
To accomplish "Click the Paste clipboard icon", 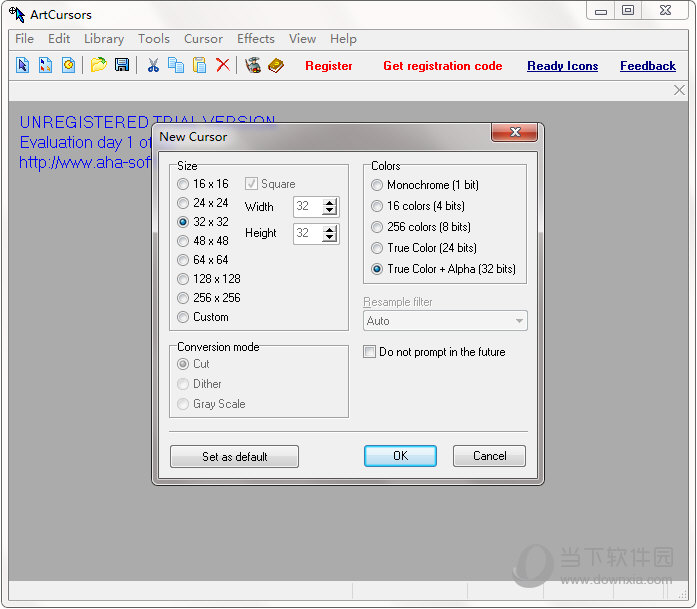I will pyautogui.click(x=200, y=65).
